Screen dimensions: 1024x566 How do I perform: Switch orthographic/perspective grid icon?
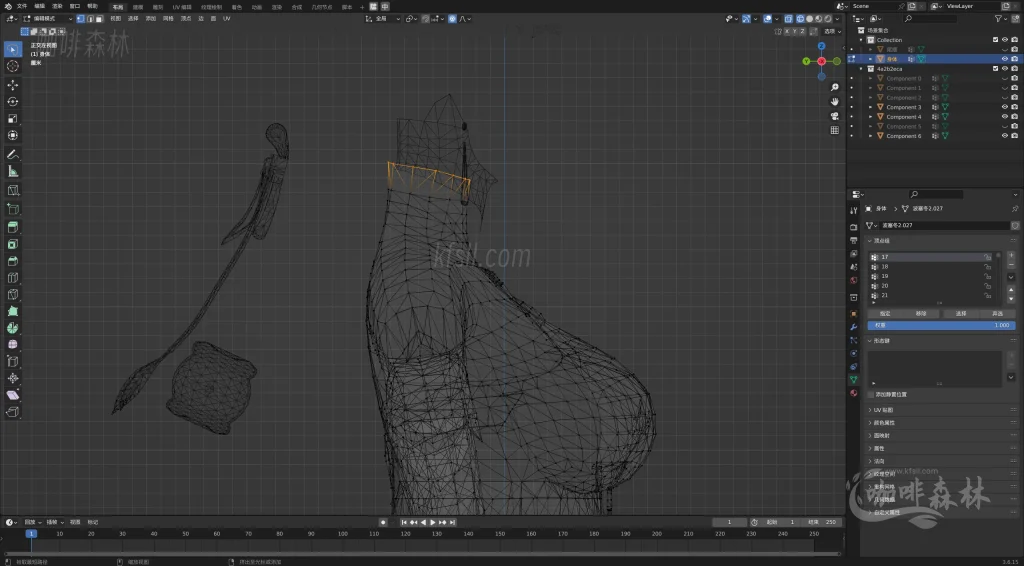point(835,131)
